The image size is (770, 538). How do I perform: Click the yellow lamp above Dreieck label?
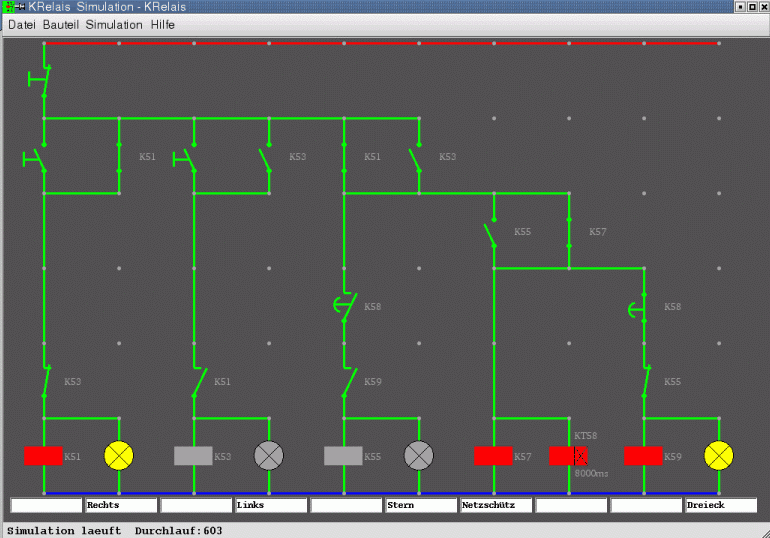click(x=719, y=456)
